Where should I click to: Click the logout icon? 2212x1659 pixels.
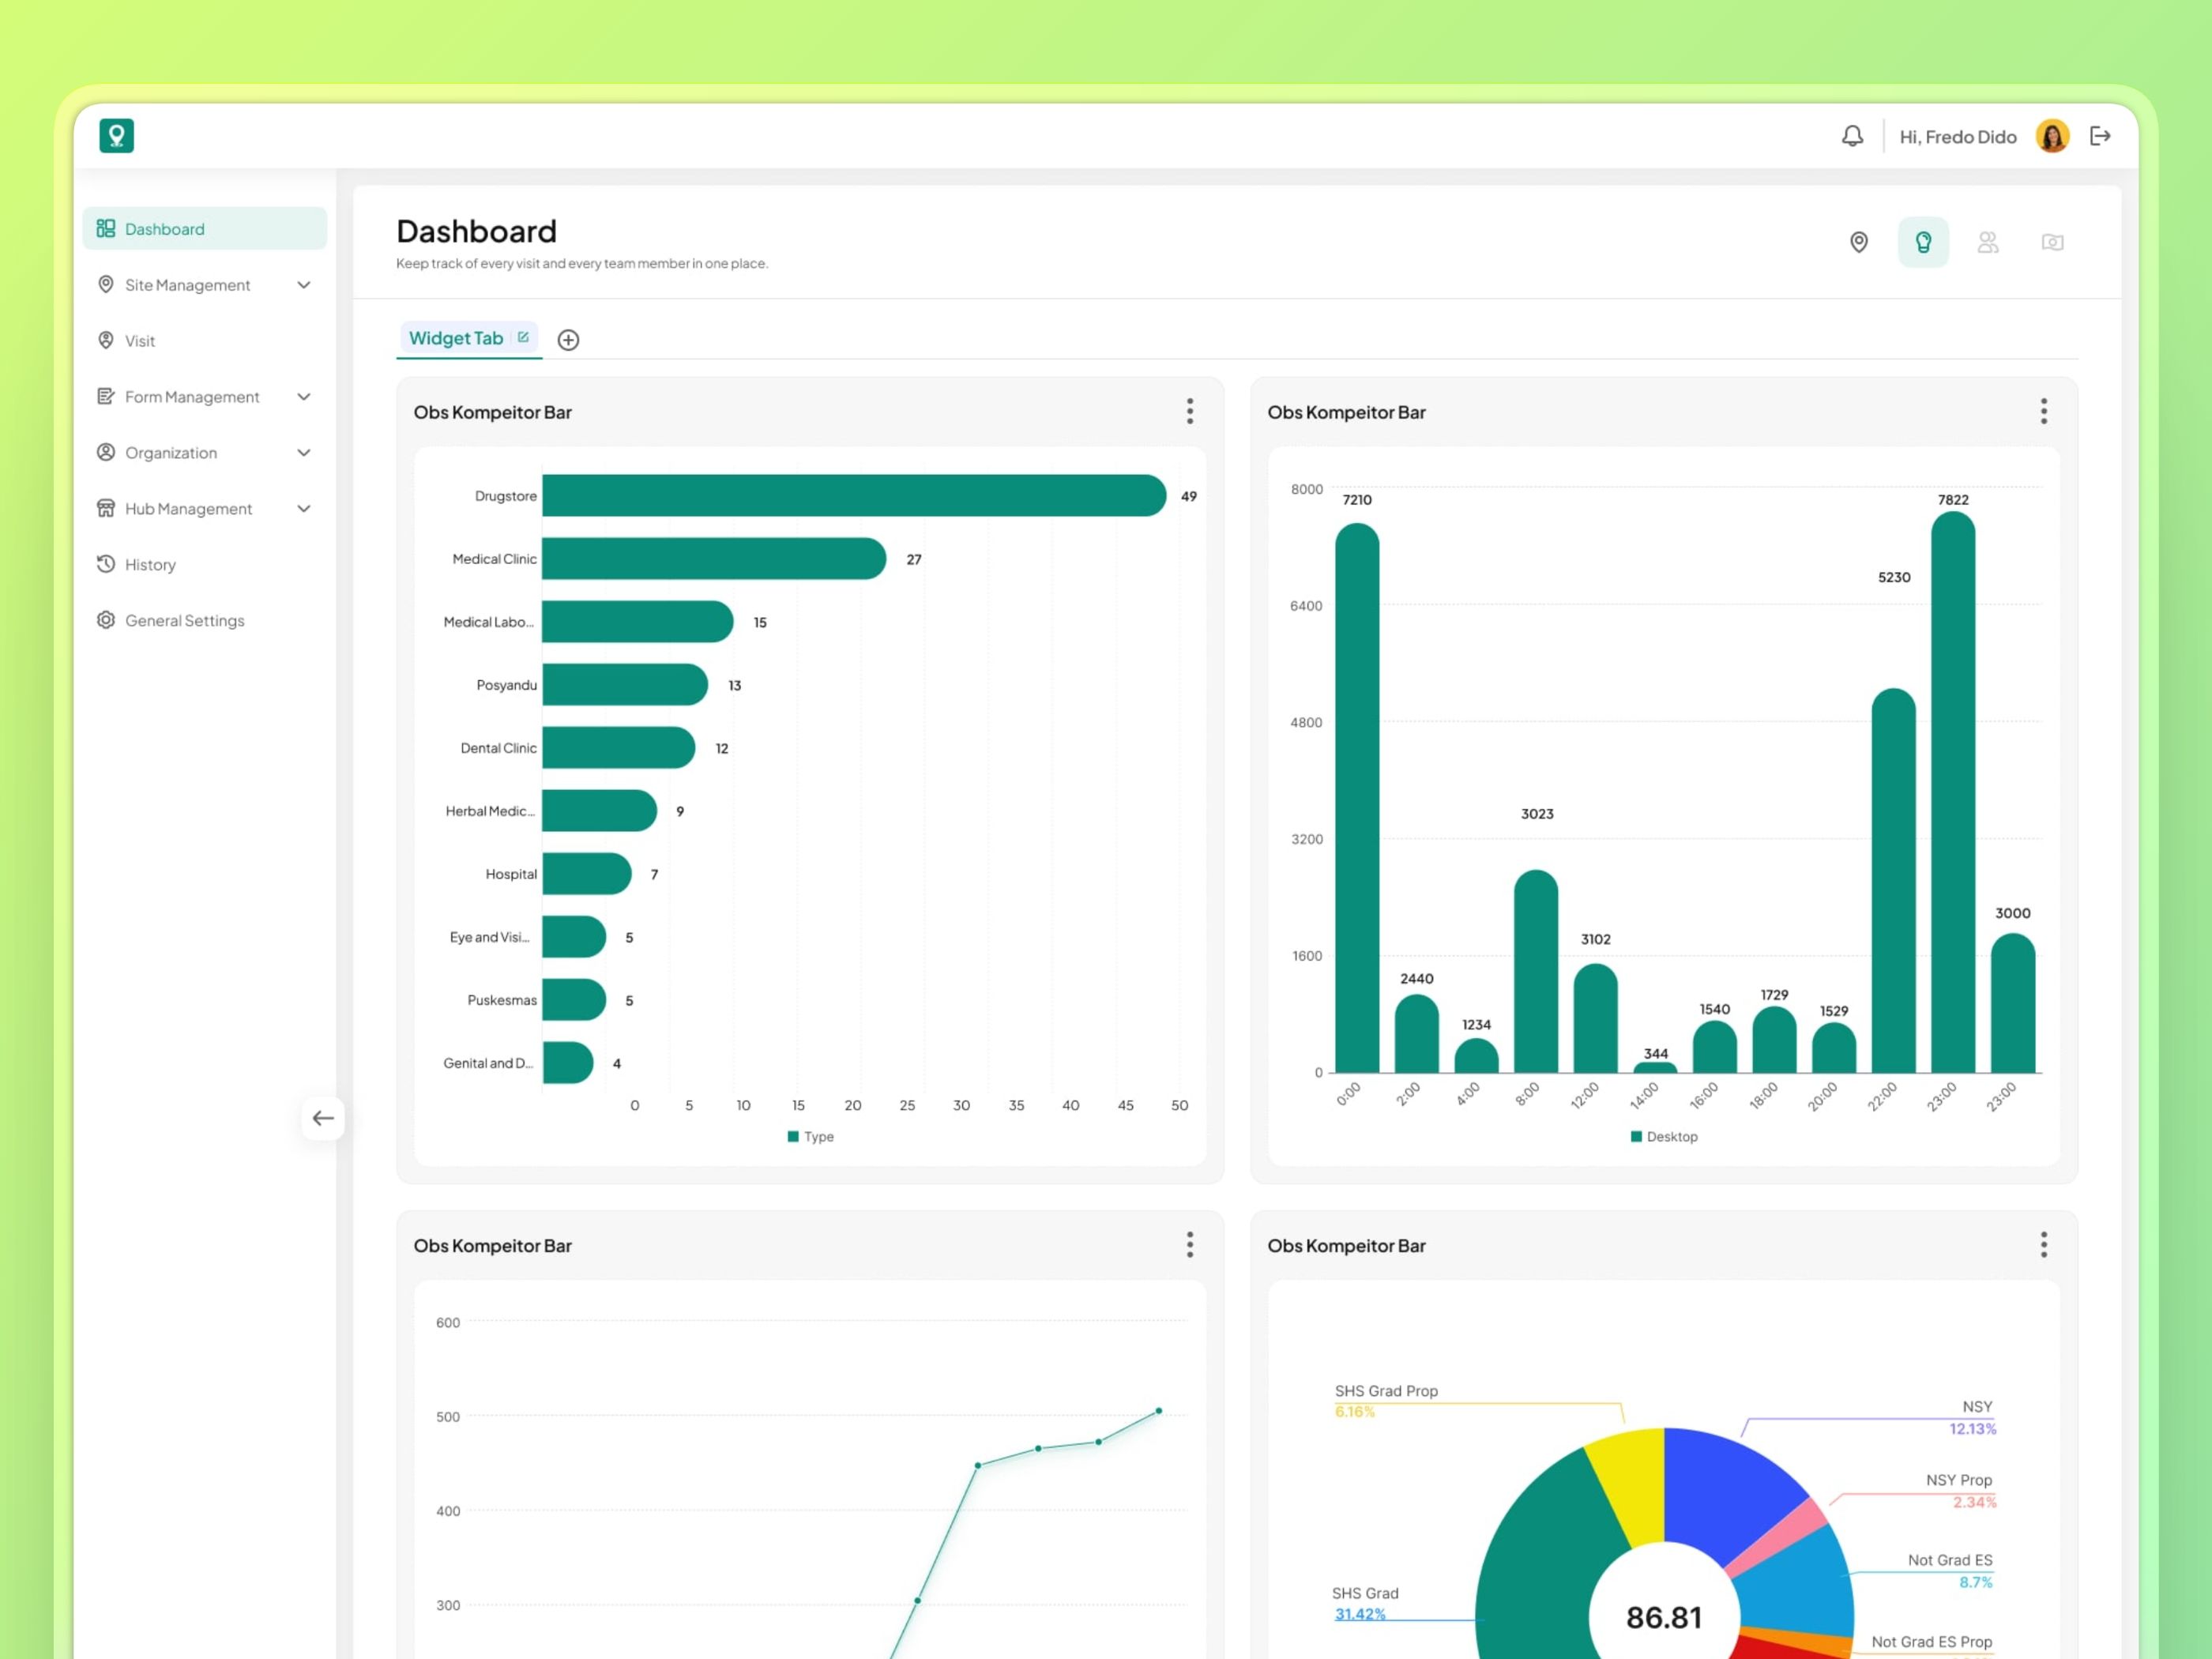tap(2100, 136)
